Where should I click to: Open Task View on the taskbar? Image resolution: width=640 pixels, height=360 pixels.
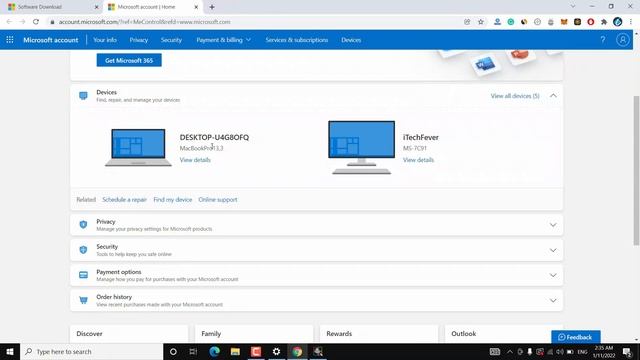[x=193, y=351]
